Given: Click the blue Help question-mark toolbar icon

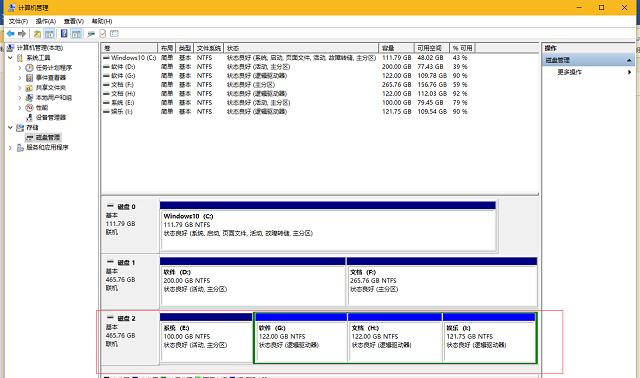Looking at the screenshot, I should (x=64, y=33).
